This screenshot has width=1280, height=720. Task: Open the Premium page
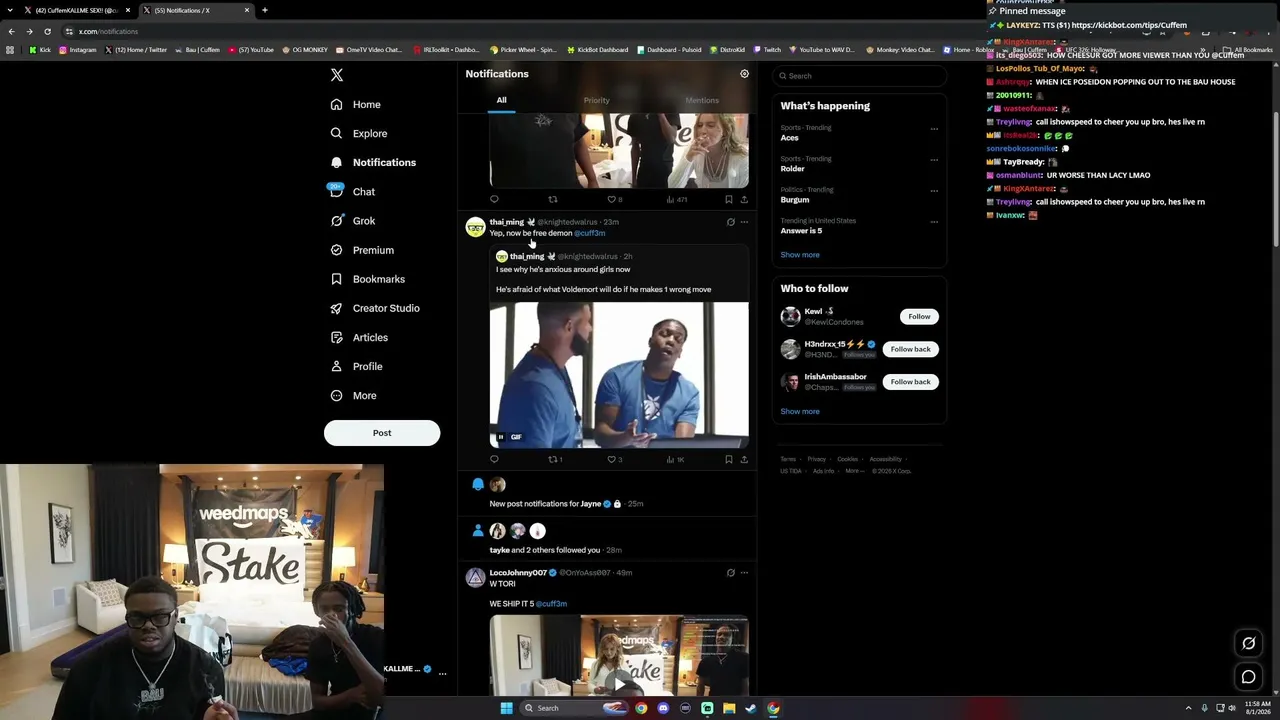pos(362,250)
